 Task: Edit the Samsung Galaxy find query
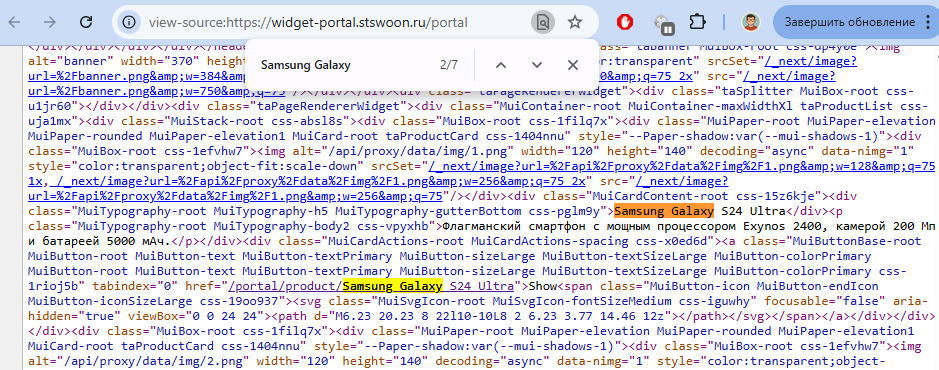[344, 65]
